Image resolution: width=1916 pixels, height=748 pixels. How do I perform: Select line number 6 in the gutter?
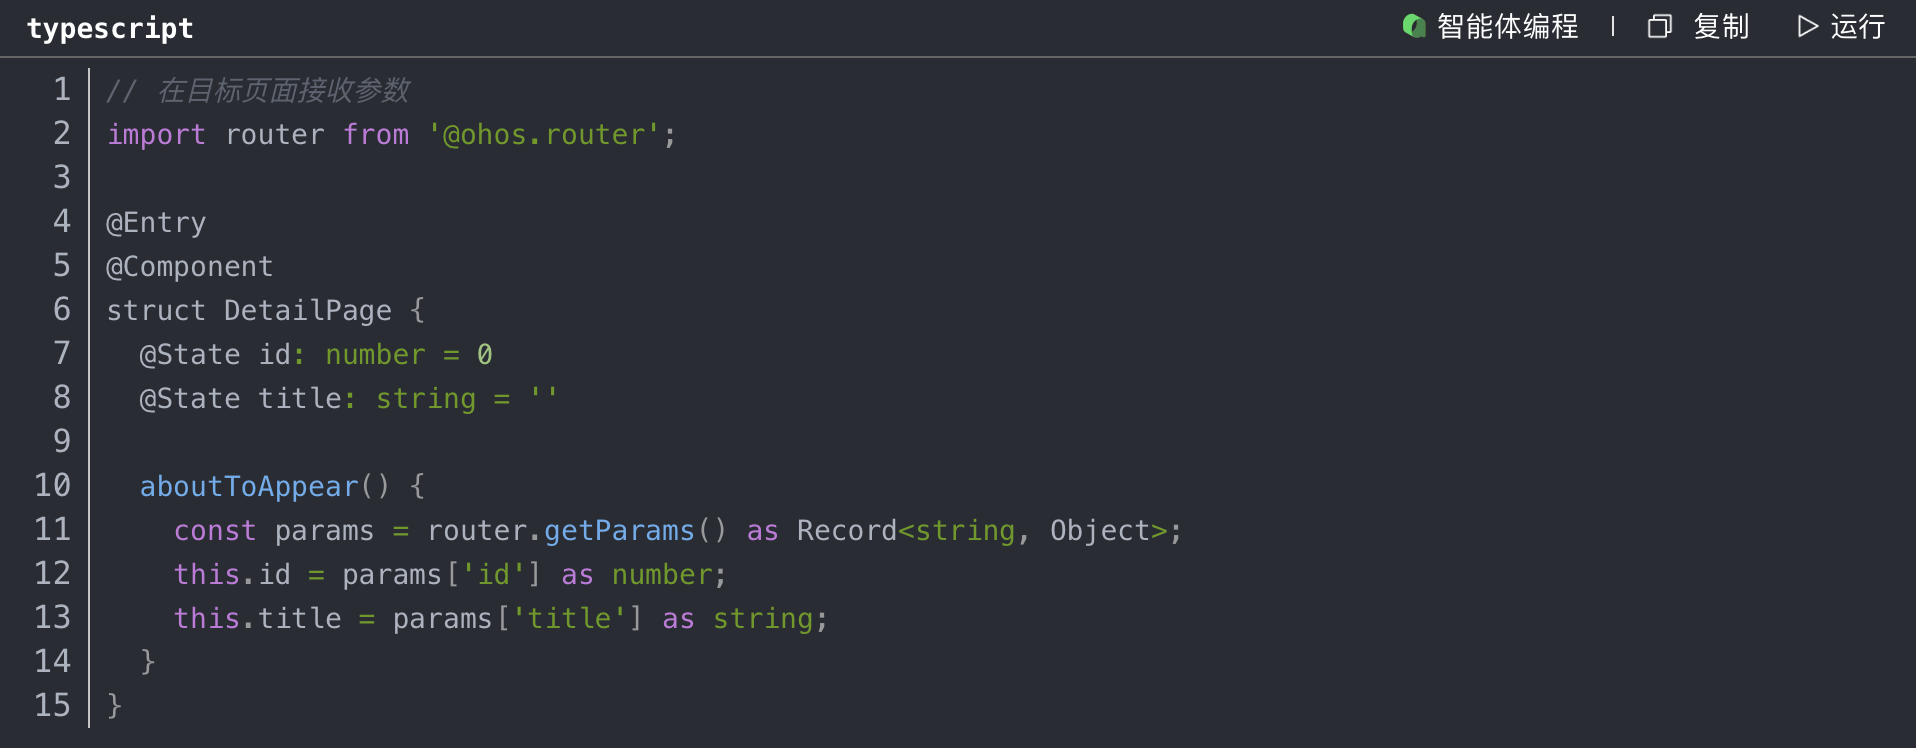coord(62,310)
